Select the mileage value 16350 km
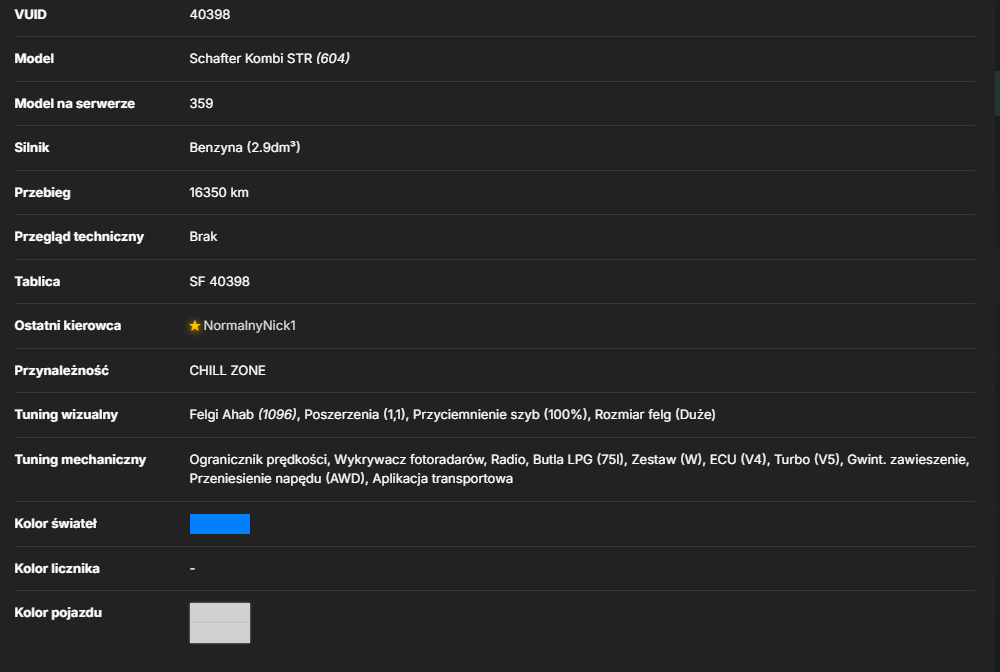This screenshot has width=1000, height=672. pyautogui.click(x=219, y=193)
